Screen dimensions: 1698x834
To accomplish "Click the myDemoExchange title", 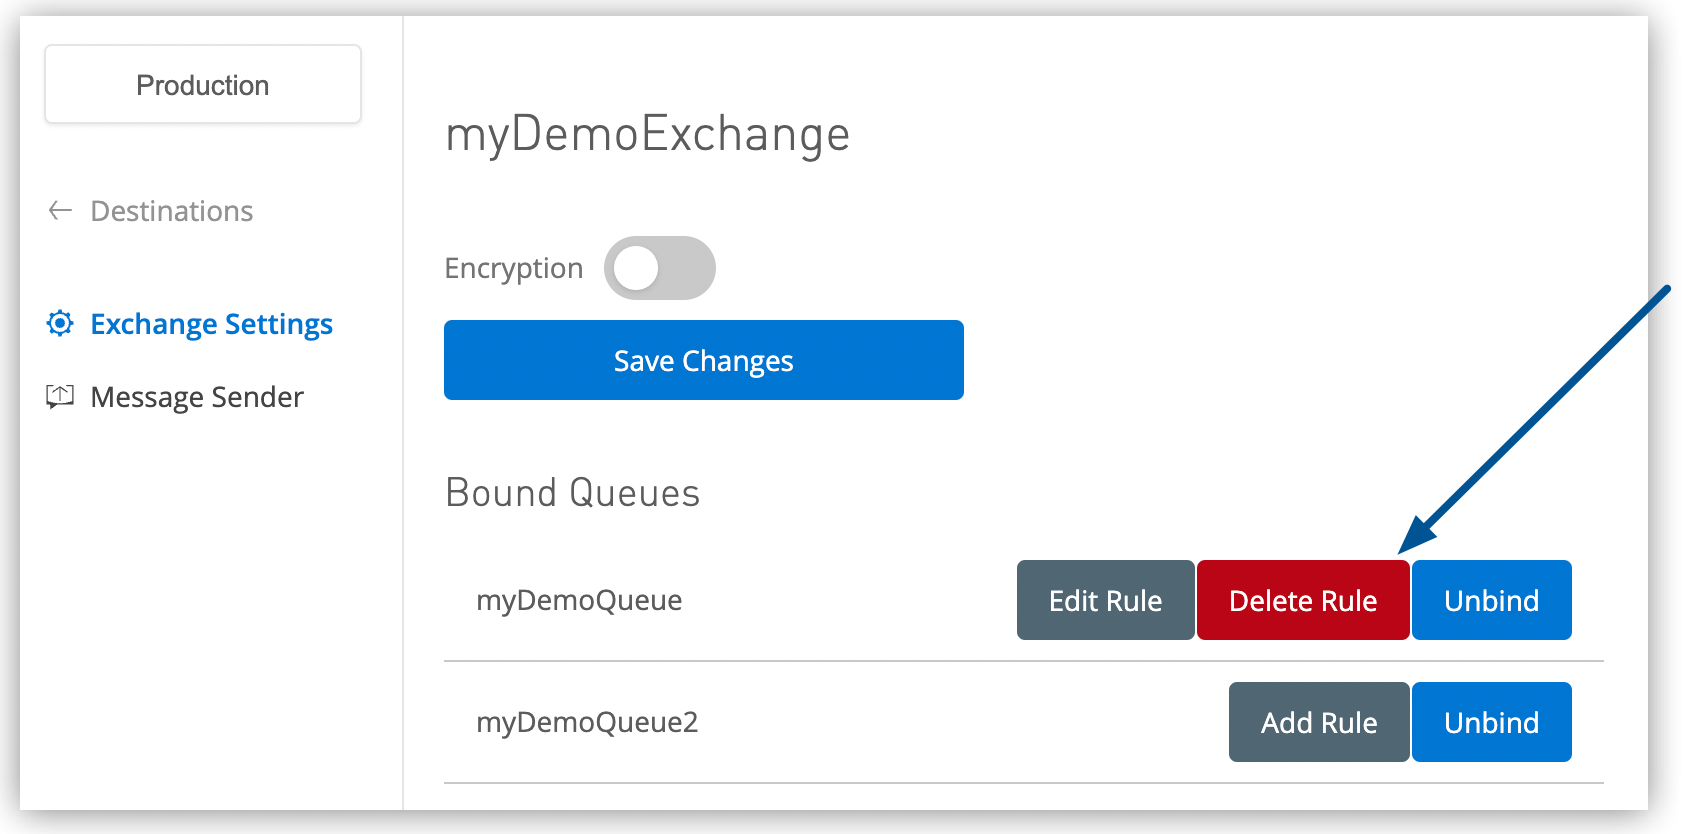I will [647, 134].
